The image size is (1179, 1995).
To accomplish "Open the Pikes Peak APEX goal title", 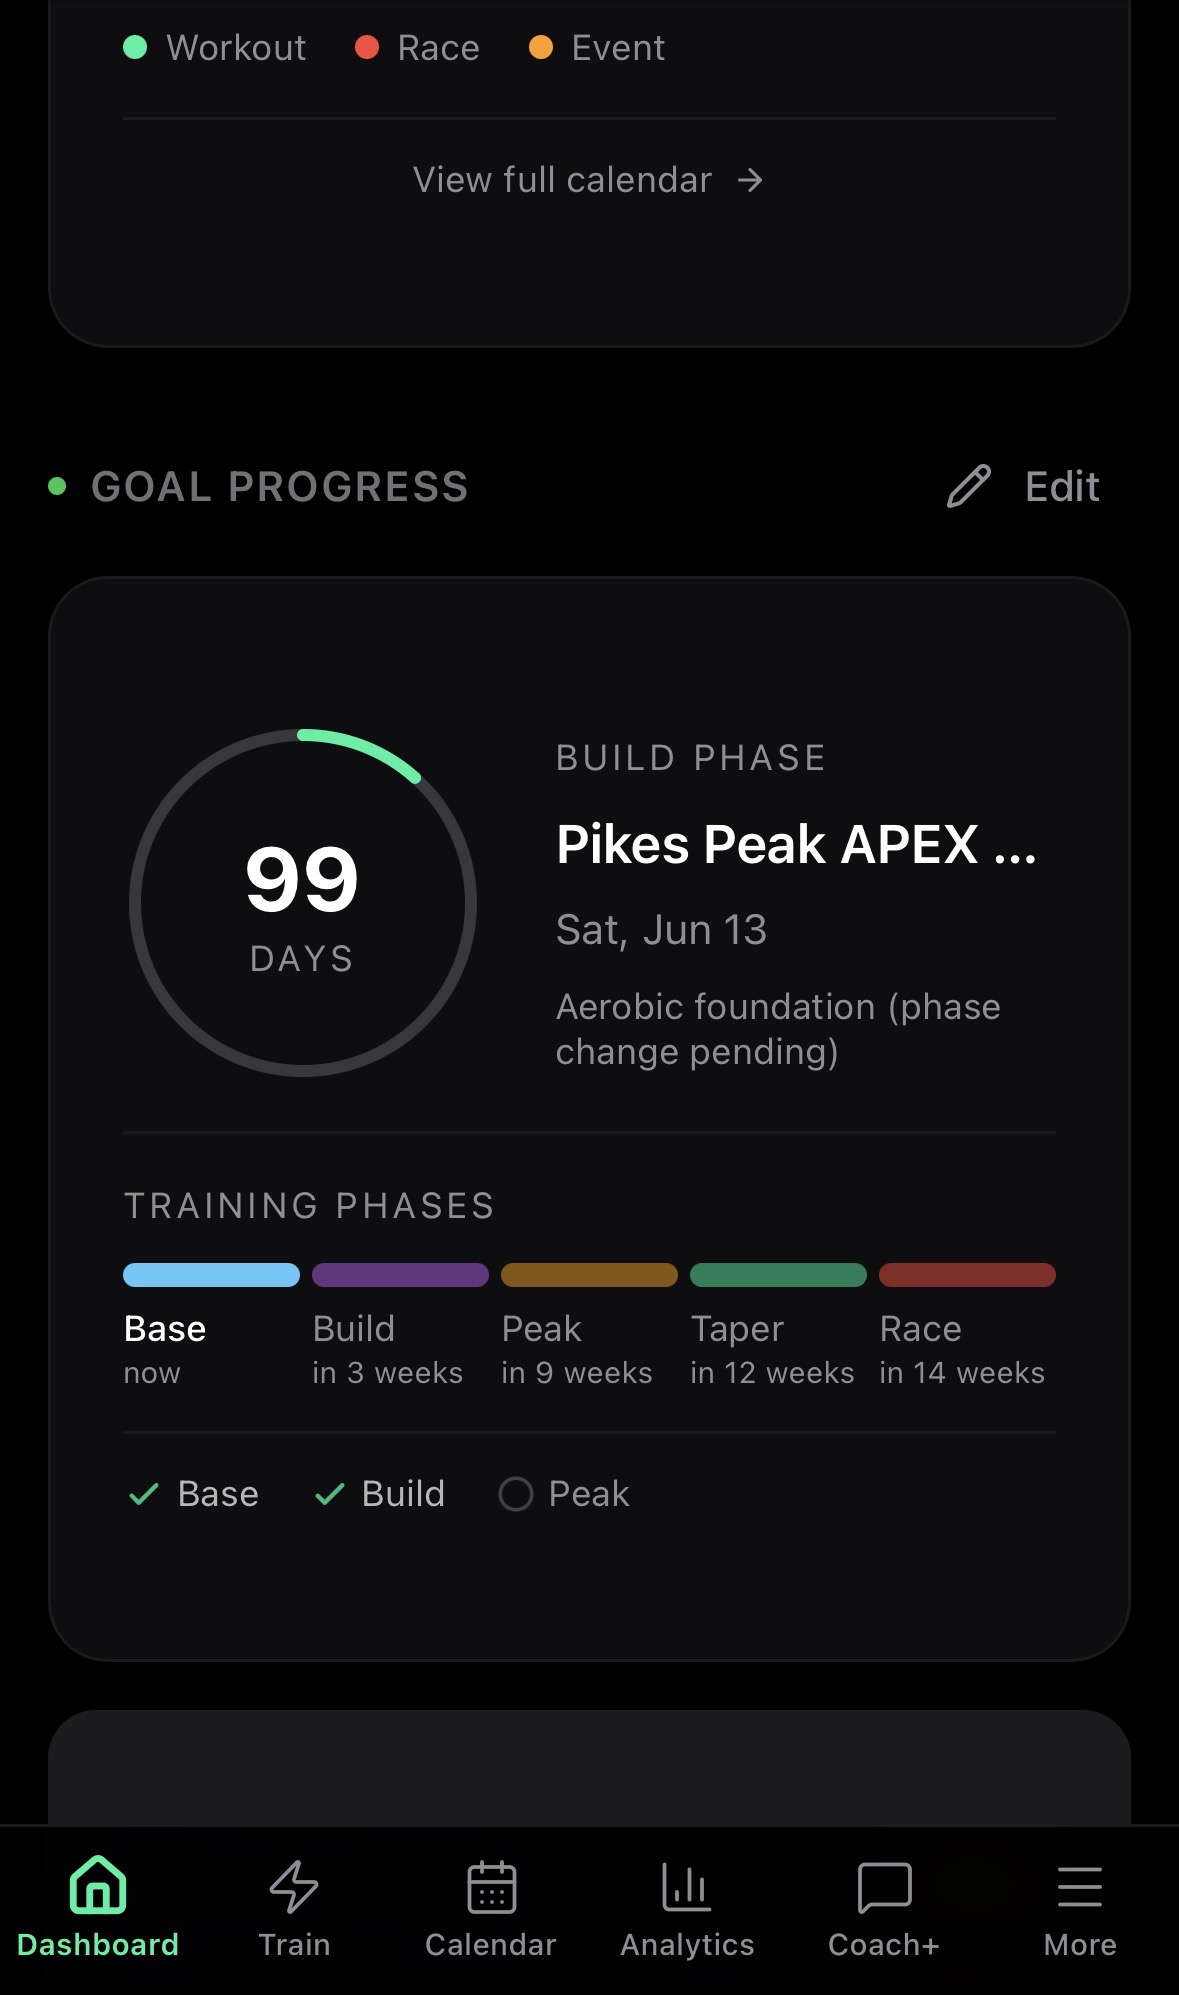I will pyautogui.click(x=796, y=845).
